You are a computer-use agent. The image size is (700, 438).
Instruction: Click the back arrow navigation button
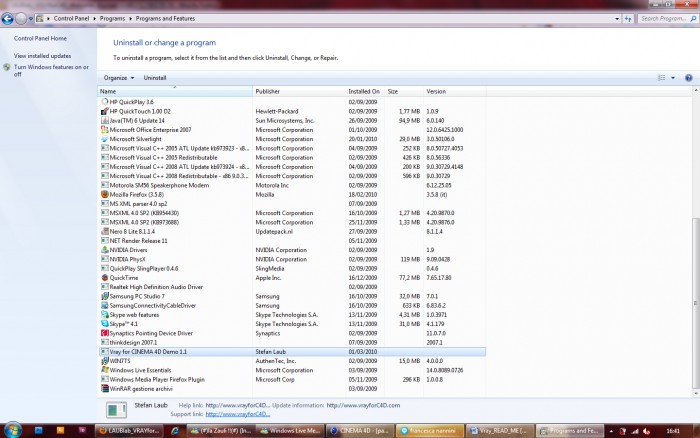click(7, 19)
